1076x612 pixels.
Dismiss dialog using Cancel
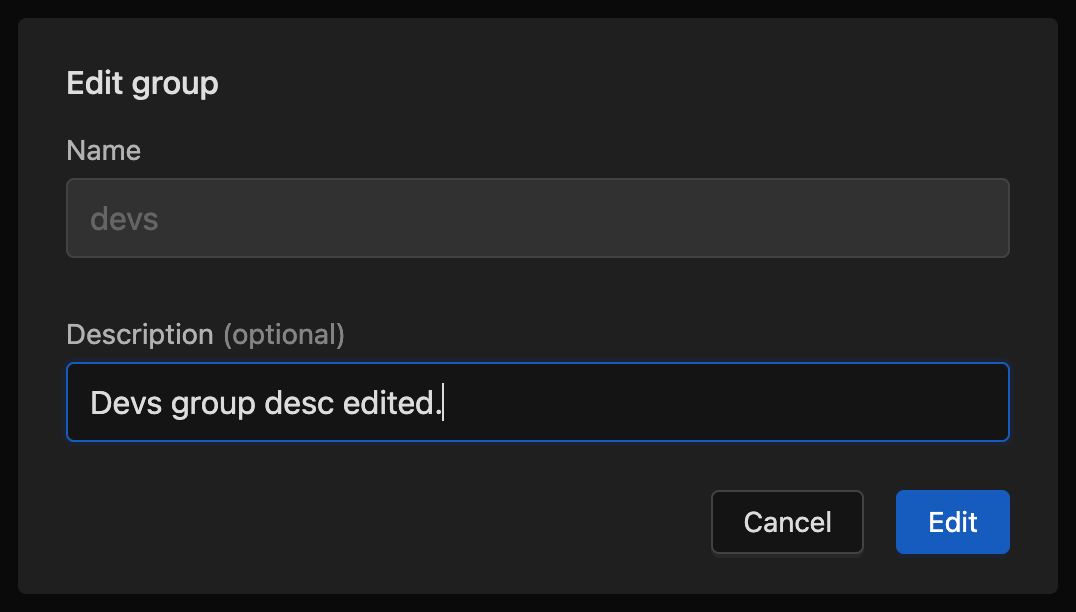point(787,522)
